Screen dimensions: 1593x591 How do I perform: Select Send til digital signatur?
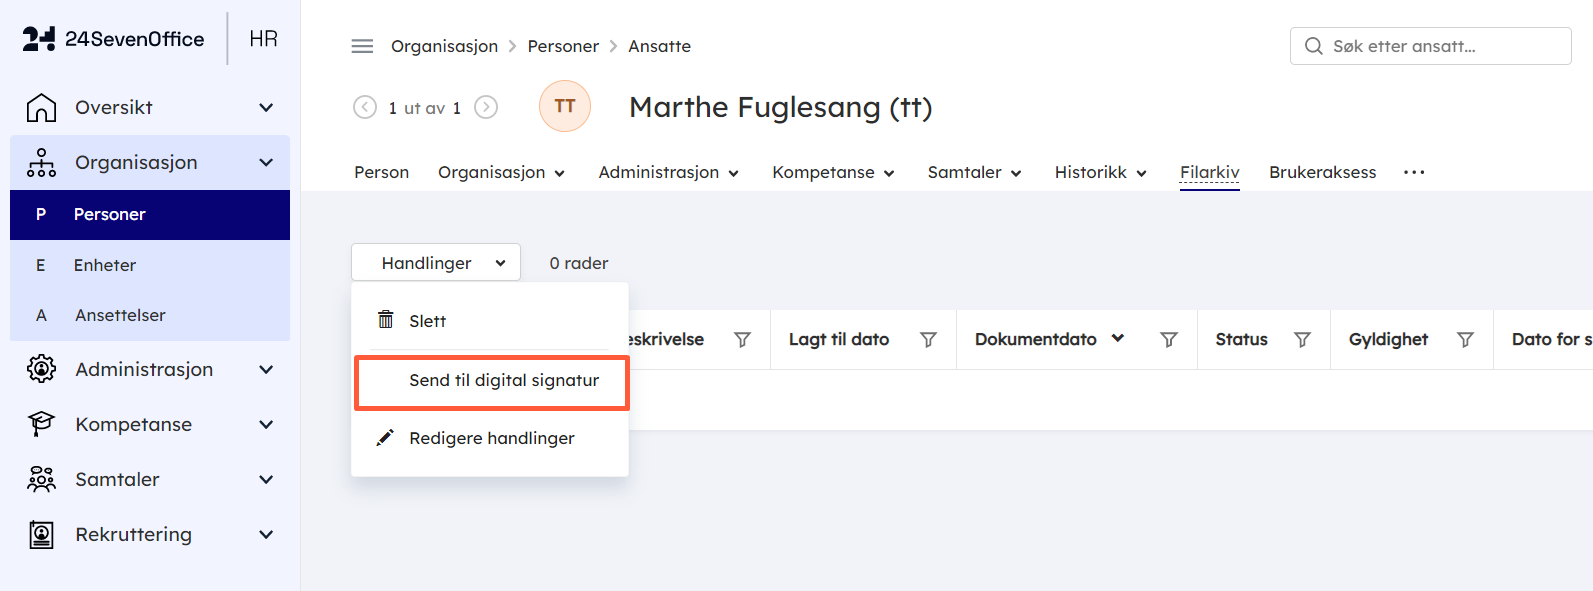pos(491,380)
